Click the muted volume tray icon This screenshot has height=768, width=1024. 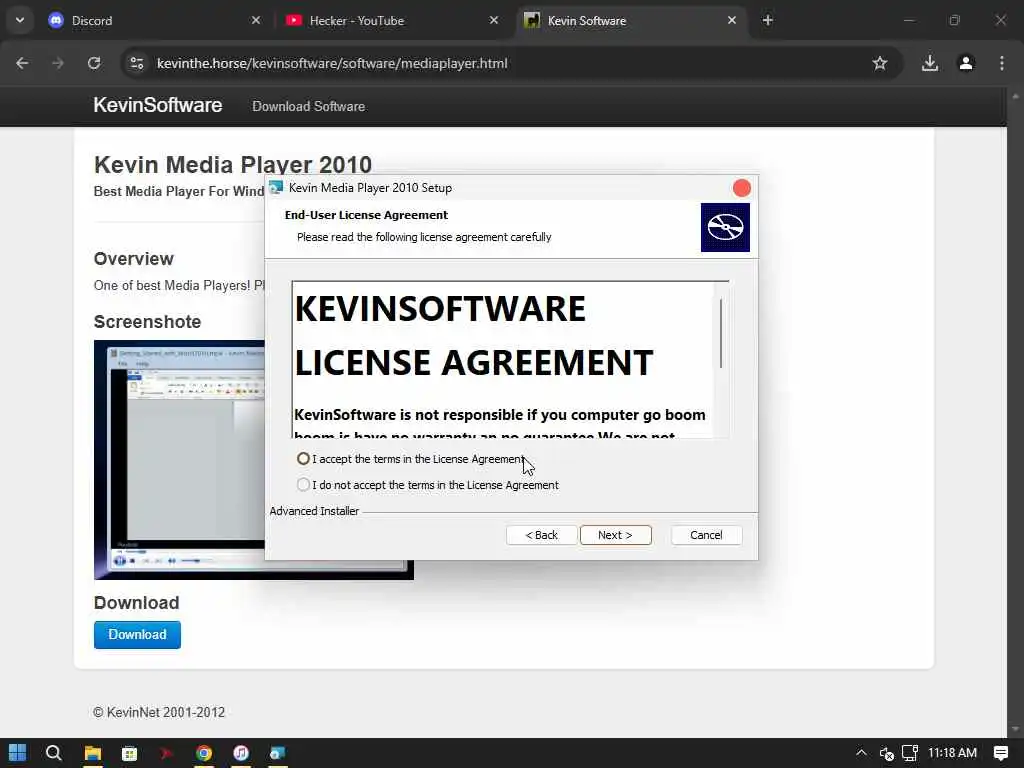tap(886, 754)
